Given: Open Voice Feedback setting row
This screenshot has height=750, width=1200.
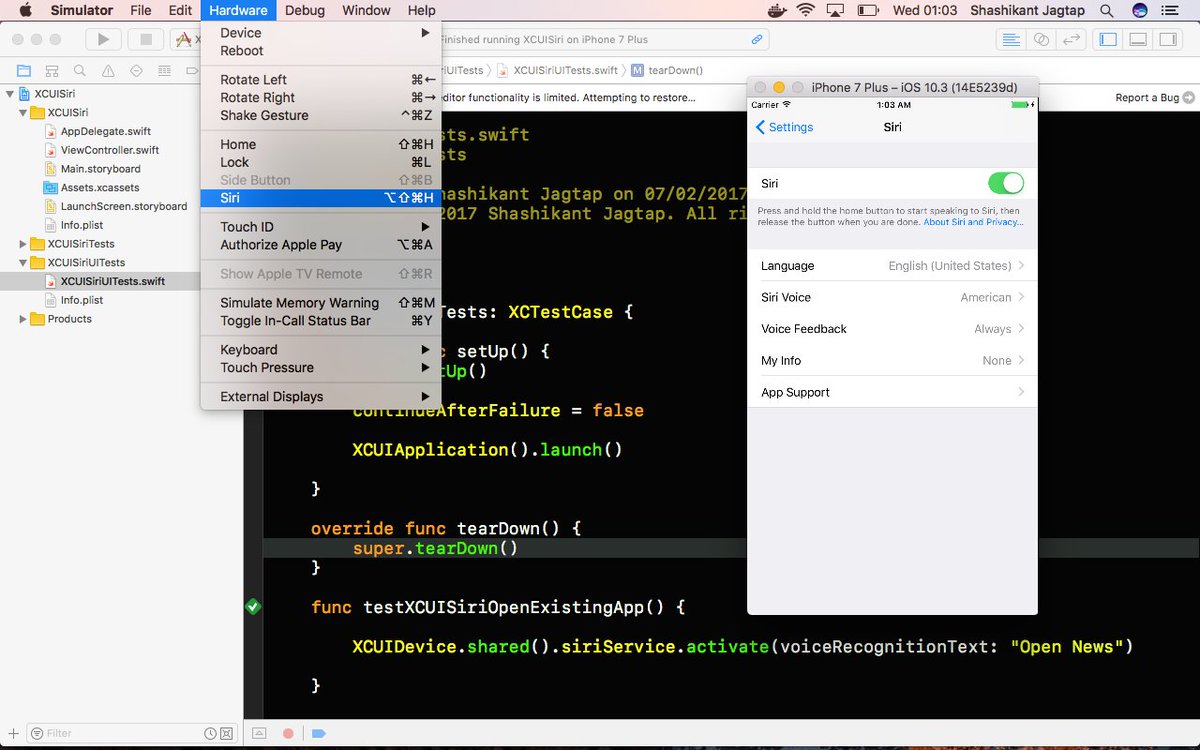Looking at the screenshot, I should click(892, 329).
